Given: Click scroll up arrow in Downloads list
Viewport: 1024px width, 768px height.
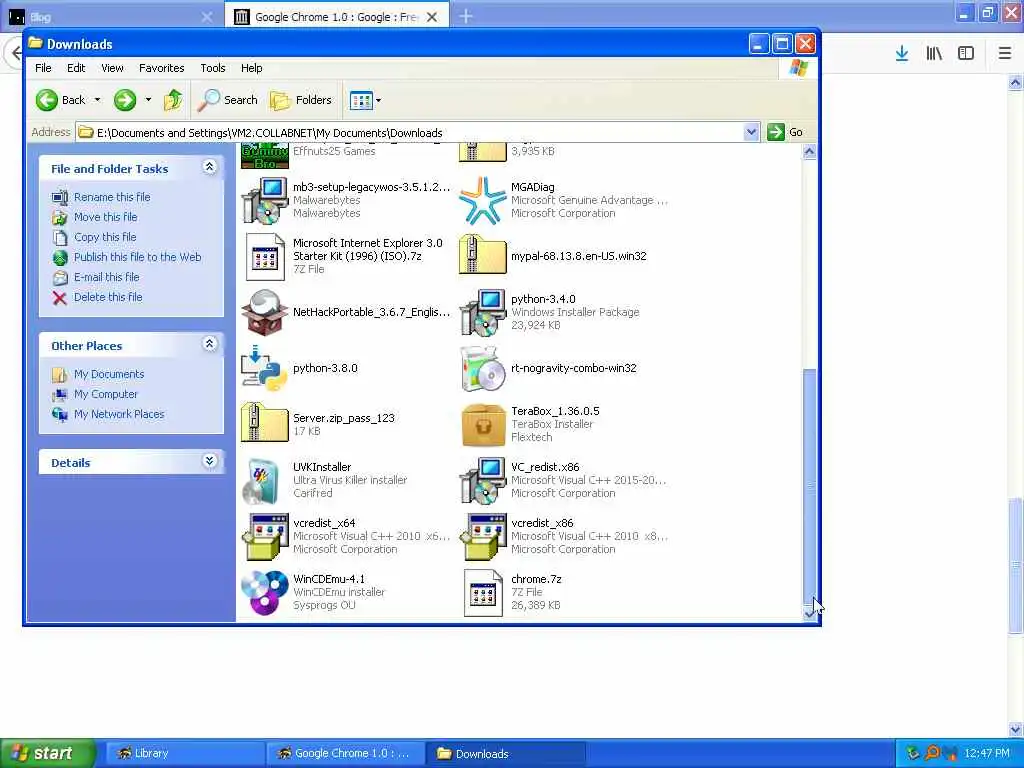Looking at the screenshot, I should point(809,152).
